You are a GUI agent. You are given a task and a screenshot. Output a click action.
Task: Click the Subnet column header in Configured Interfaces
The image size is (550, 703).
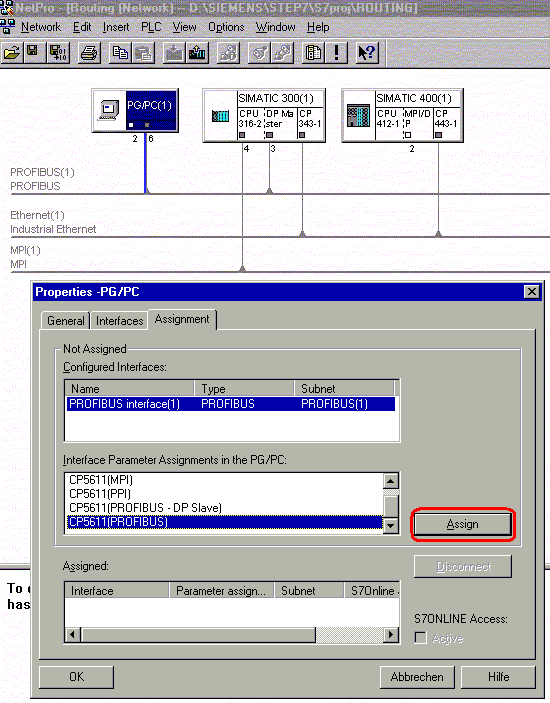click(x=344, y=388)
